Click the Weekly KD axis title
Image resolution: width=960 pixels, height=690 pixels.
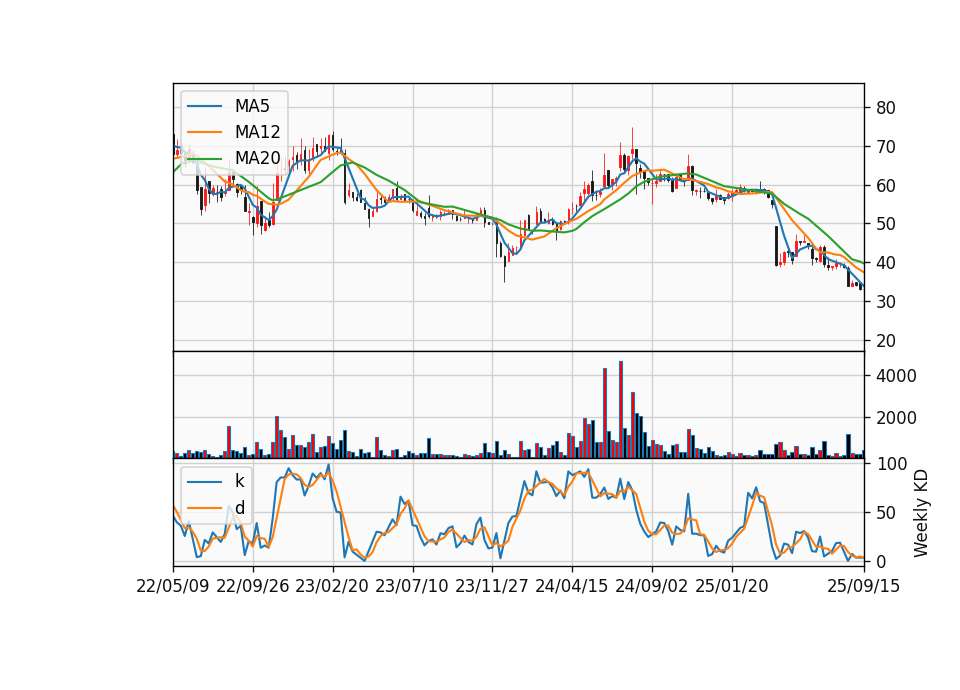(x=921, y=514)
